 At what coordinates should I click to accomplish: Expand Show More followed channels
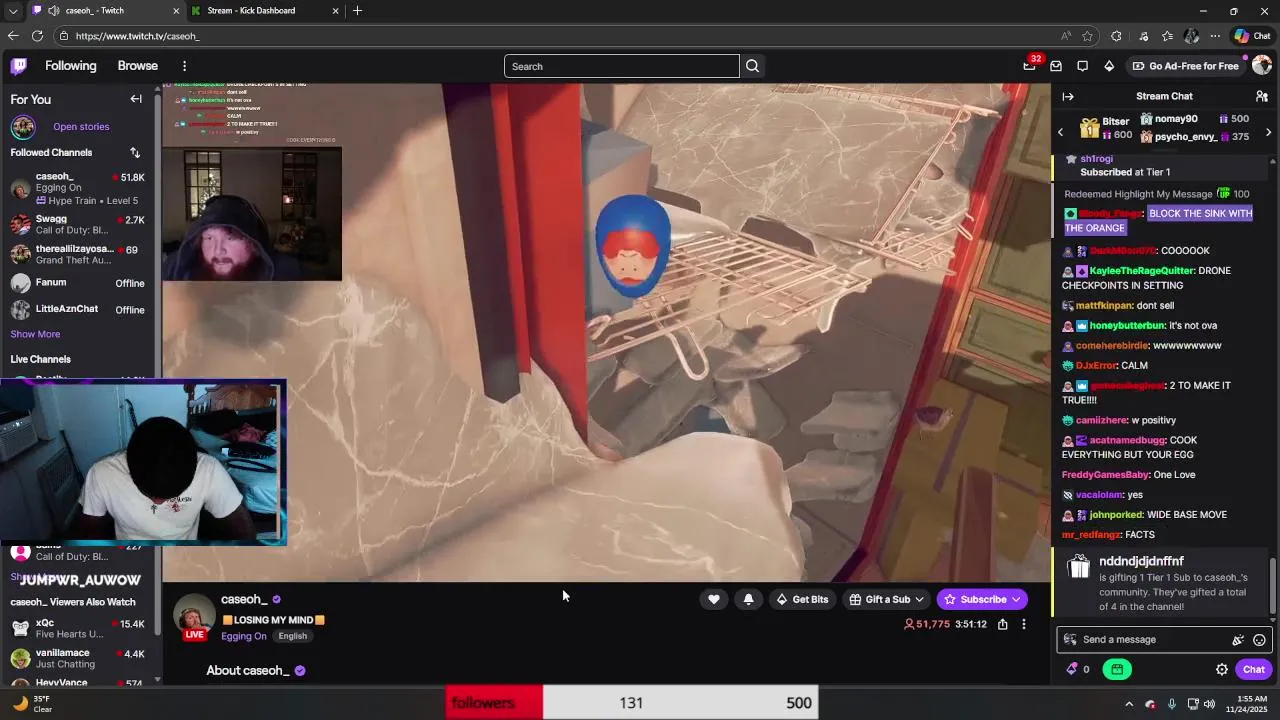tap(35, 334)
